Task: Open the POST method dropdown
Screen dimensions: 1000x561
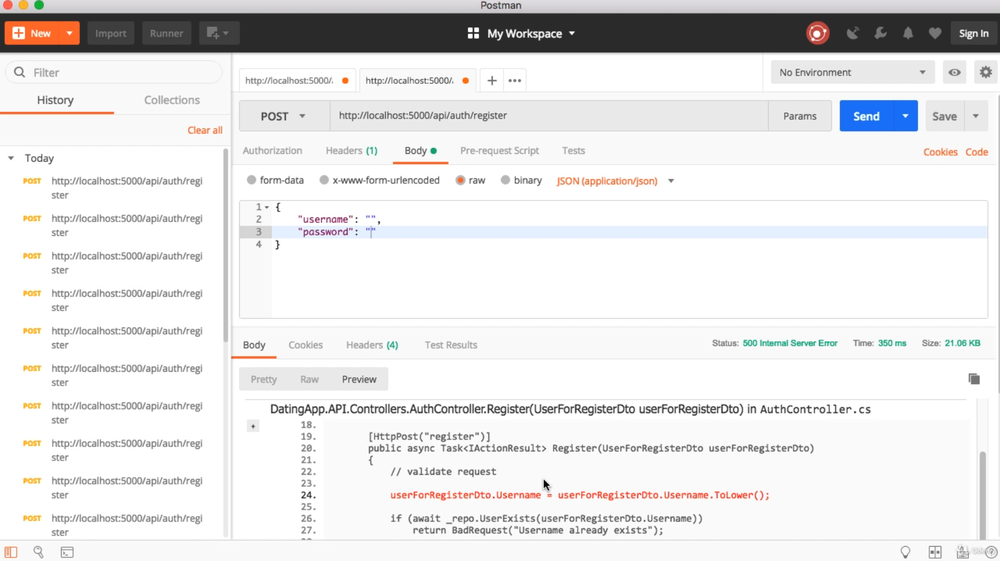Action: [x=283, y=116]
